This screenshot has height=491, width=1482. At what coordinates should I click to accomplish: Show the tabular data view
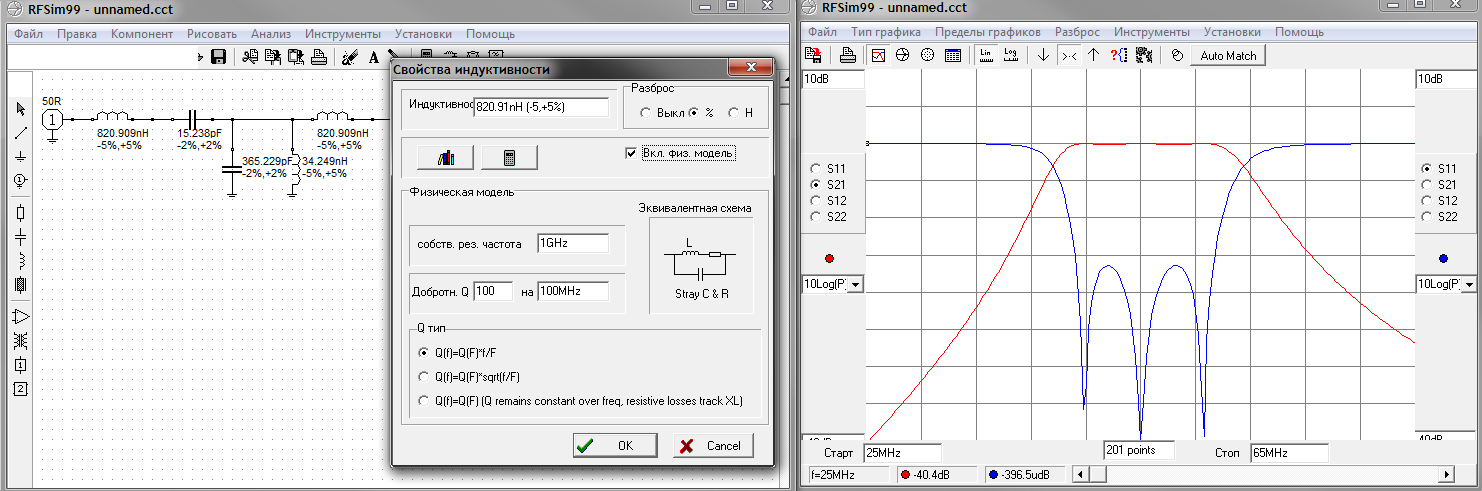click(952, 55)
